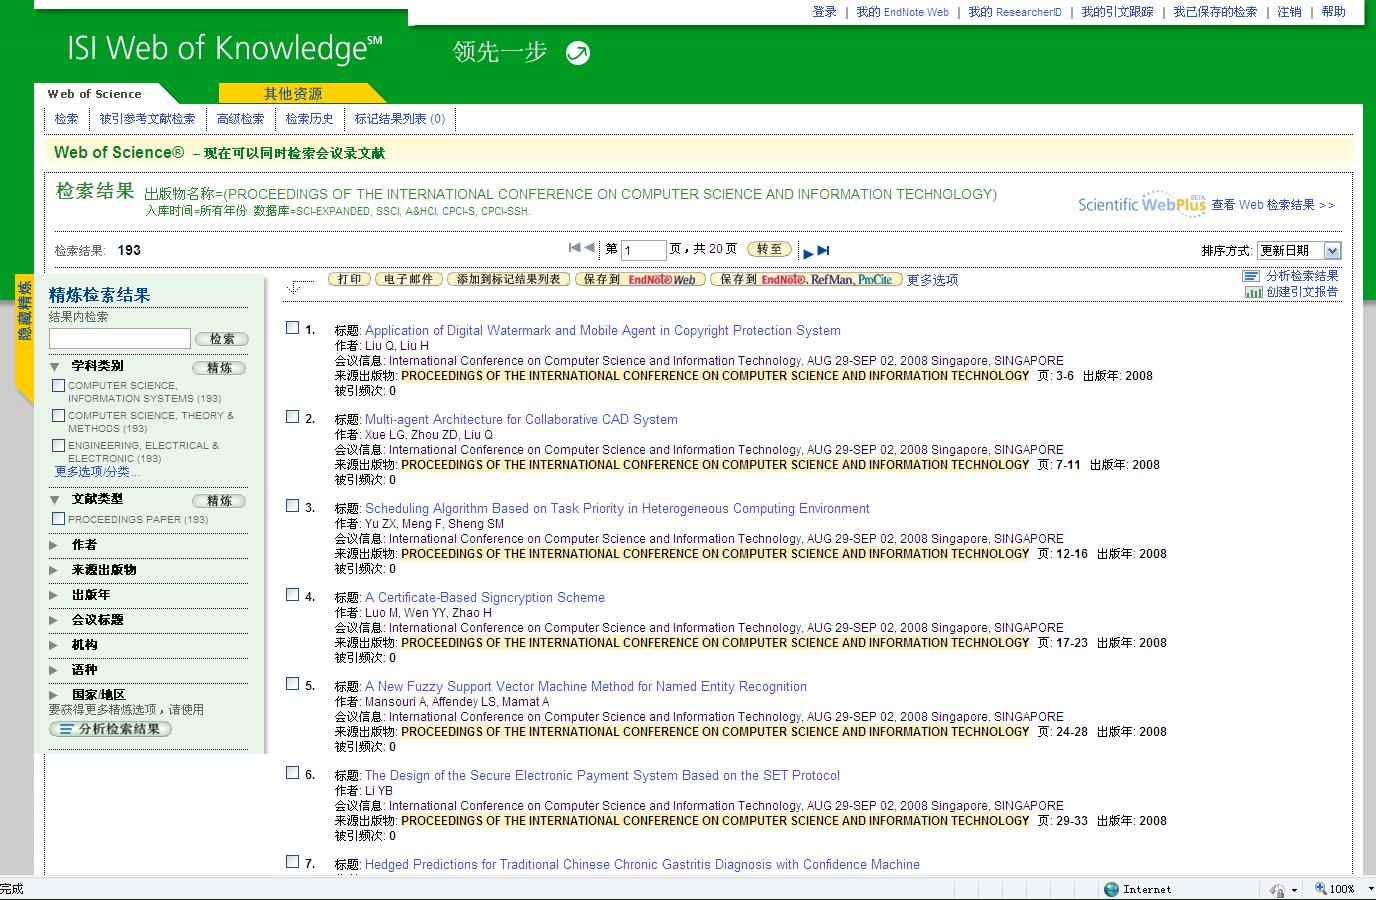Open the 检索历史 menu item
The image size is (1376, 900).
click(309, 118)
